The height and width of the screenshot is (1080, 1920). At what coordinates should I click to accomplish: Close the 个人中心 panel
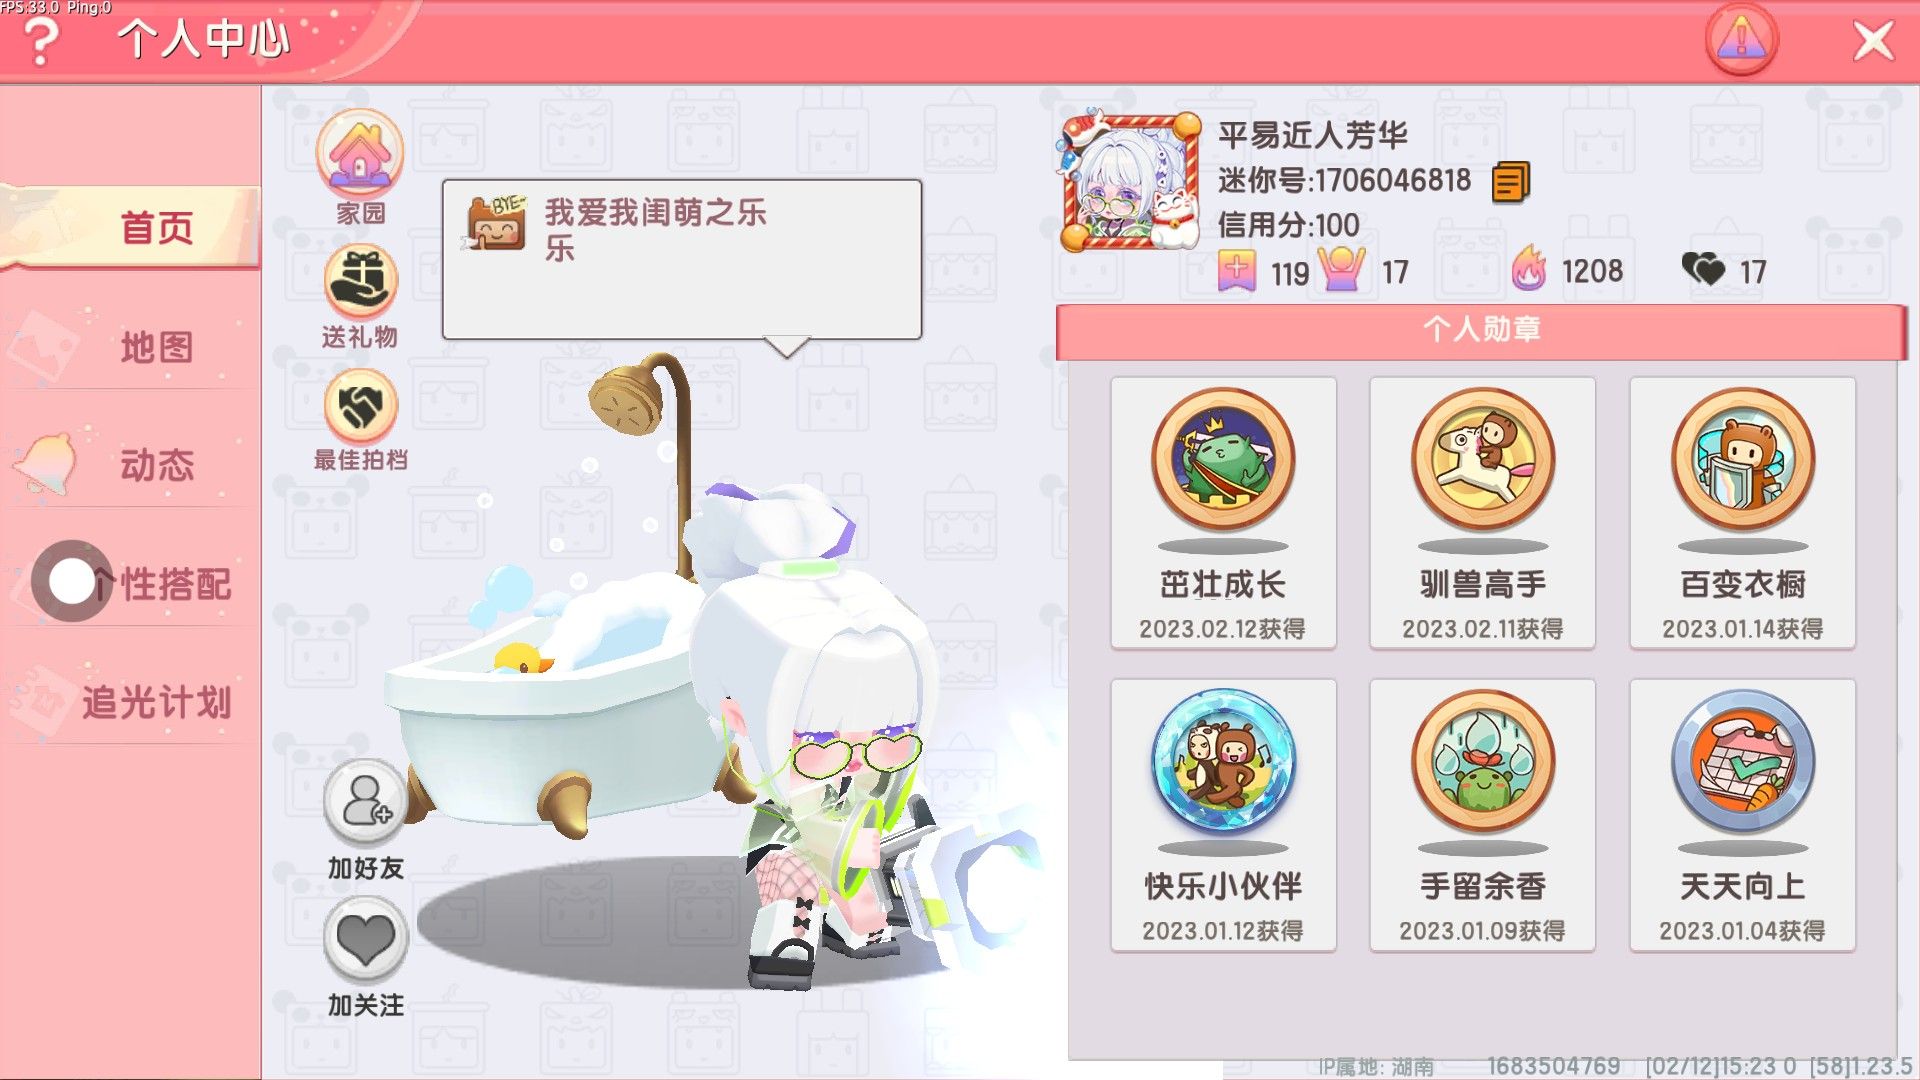(x=1872, y=41)
